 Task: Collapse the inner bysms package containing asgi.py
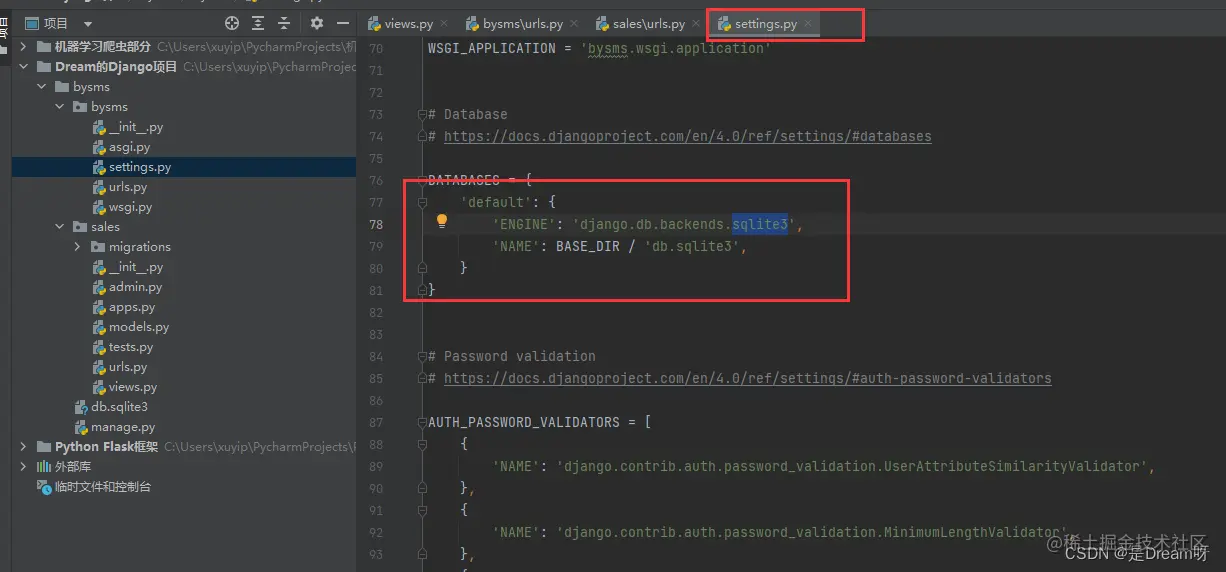click(x=60, y=107)
